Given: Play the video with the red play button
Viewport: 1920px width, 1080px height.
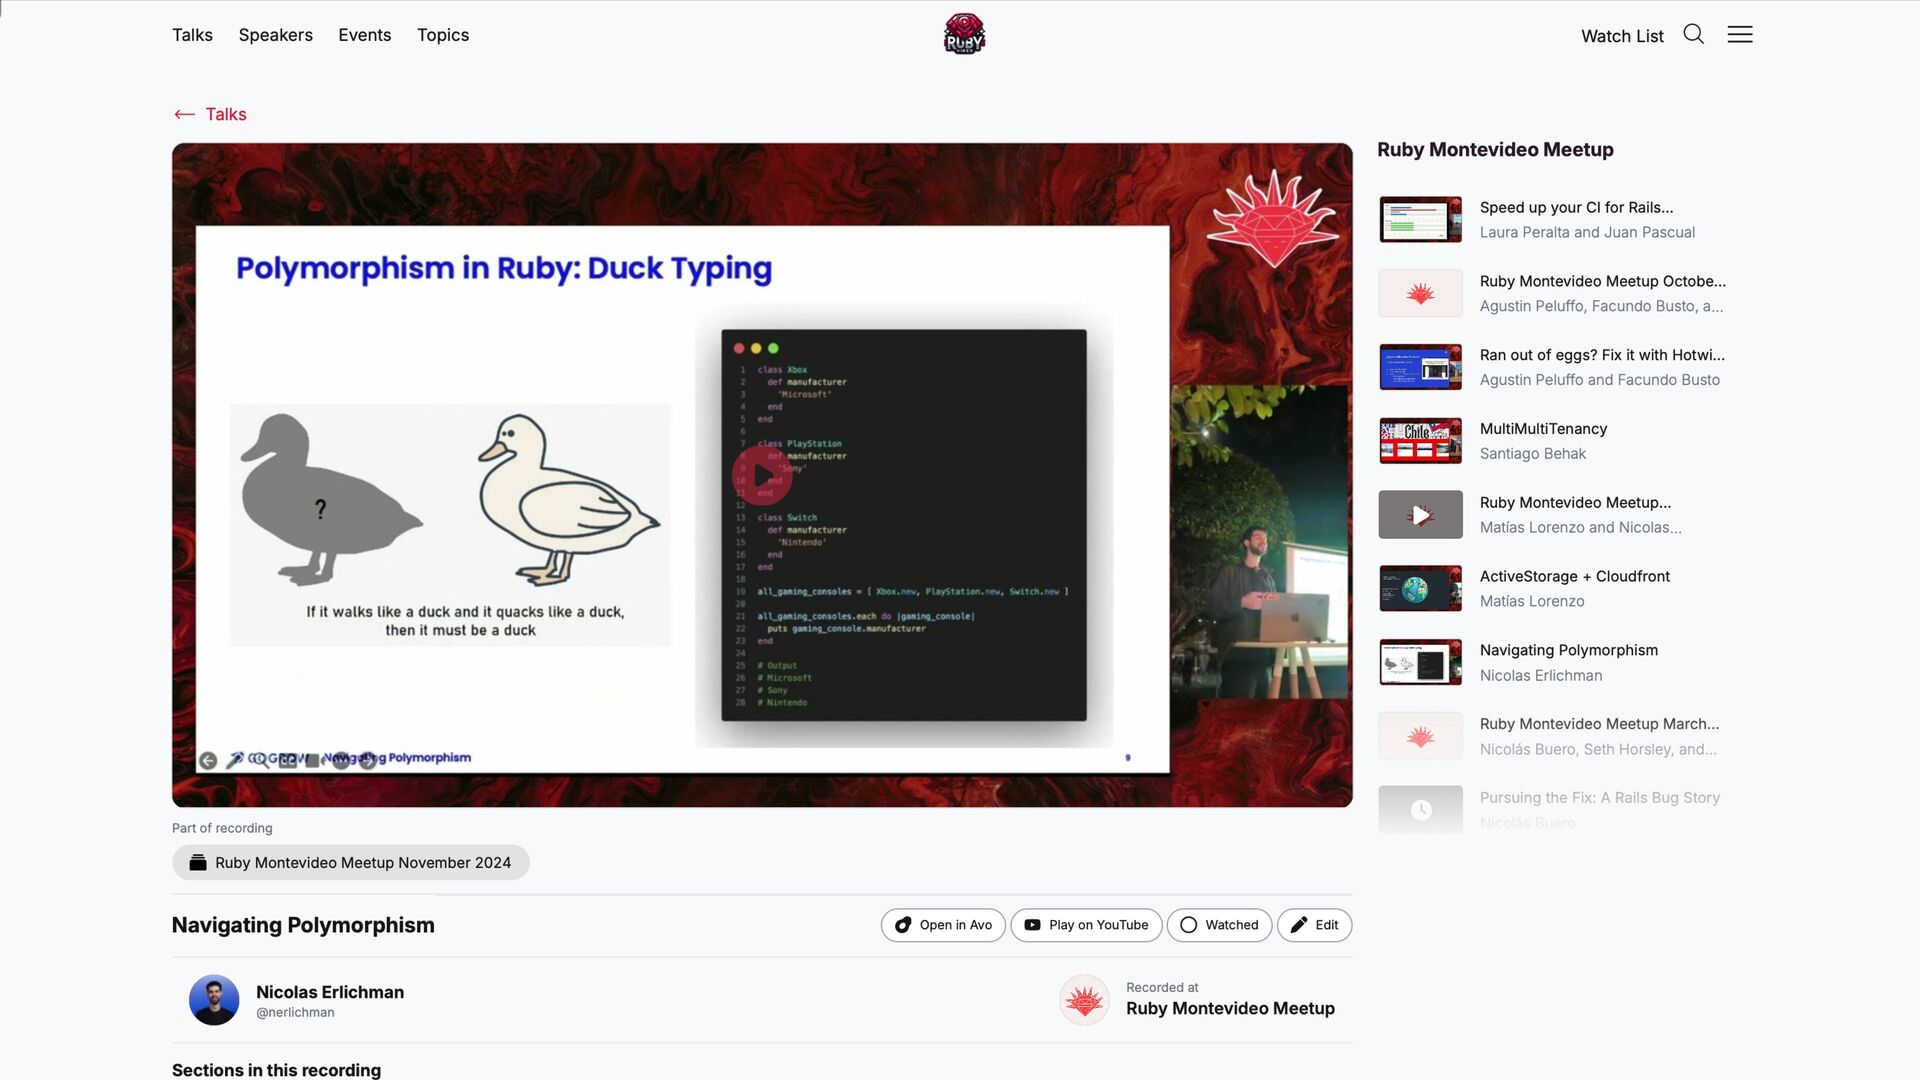Looking at the screenshot, I should point(762,475).
